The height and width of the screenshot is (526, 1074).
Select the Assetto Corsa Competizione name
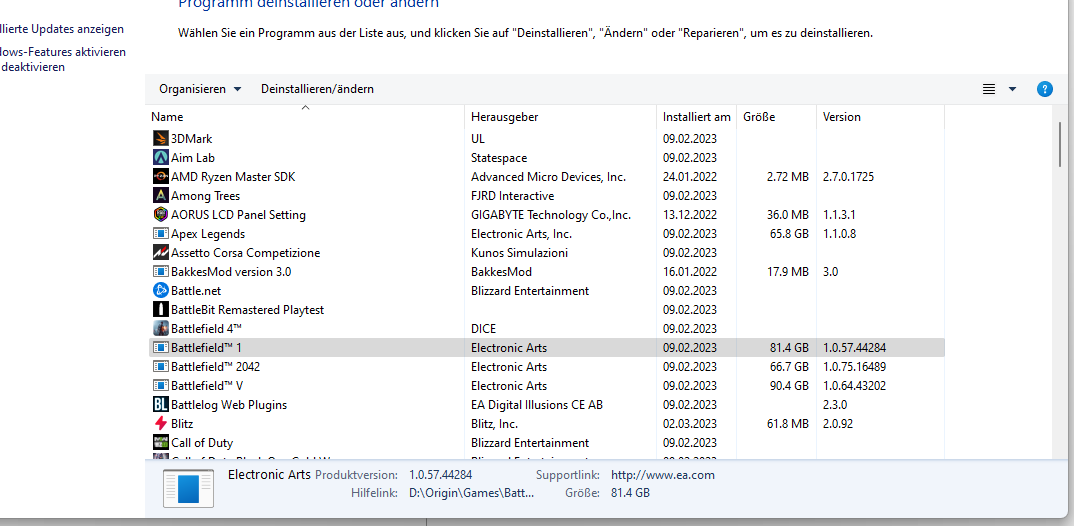245,253
